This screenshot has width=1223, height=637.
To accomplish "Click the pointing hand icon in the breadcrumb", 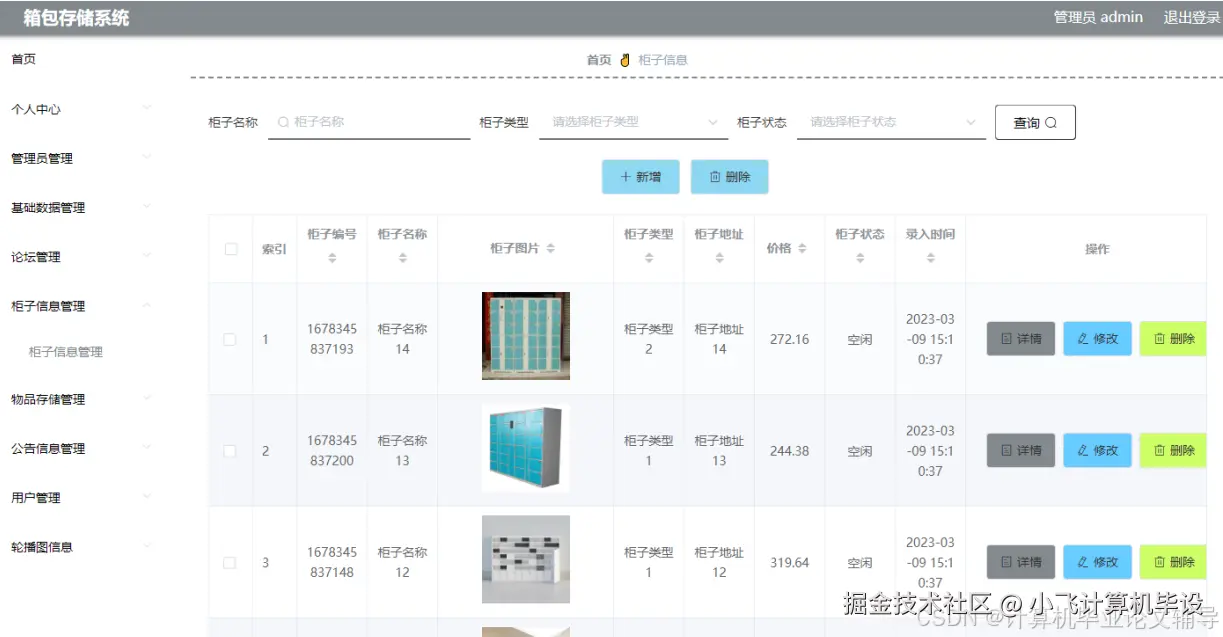I will [624, 59].
